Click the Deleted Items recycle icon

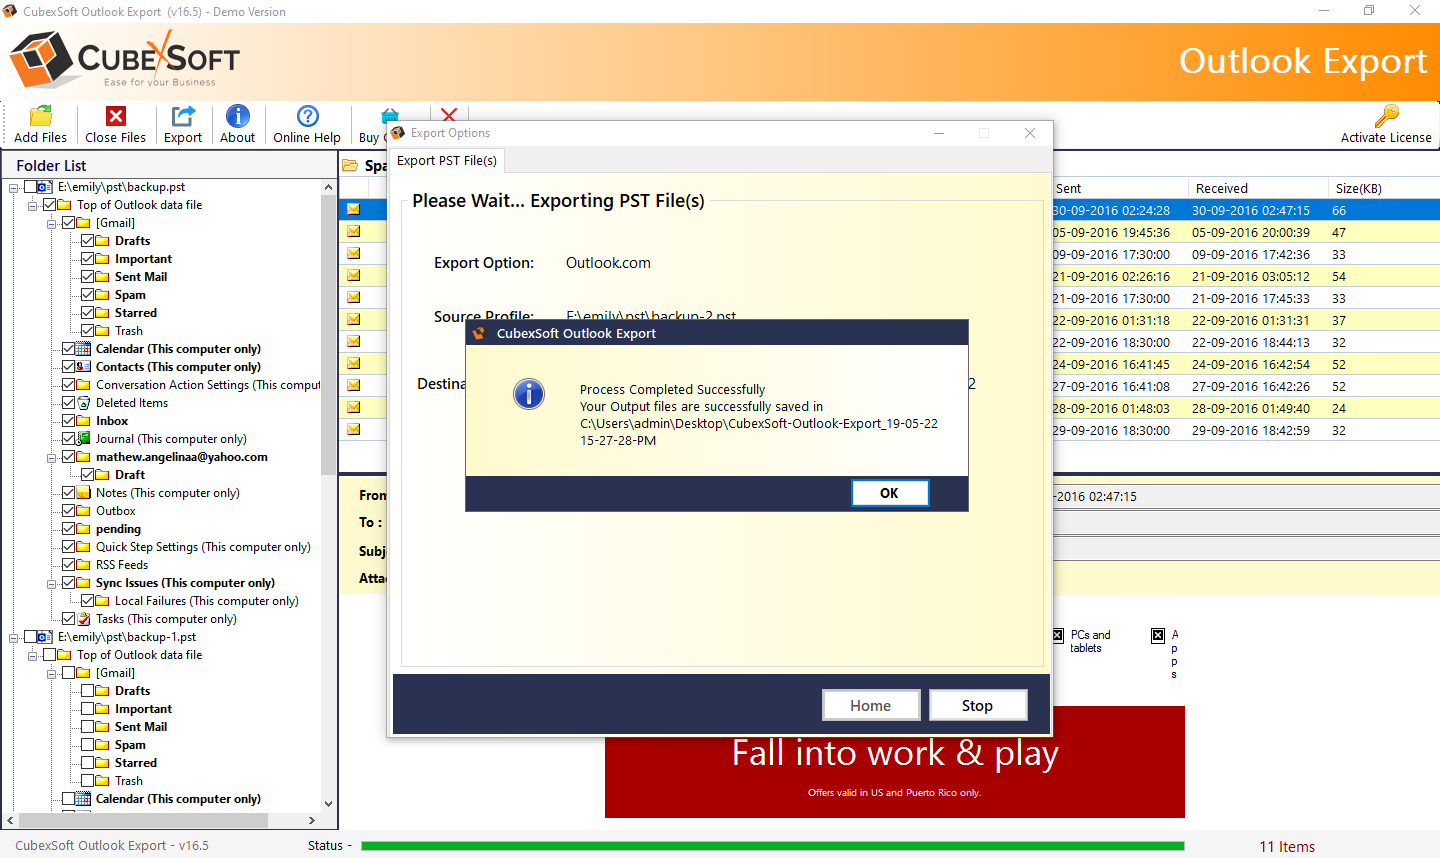[84, 403]
